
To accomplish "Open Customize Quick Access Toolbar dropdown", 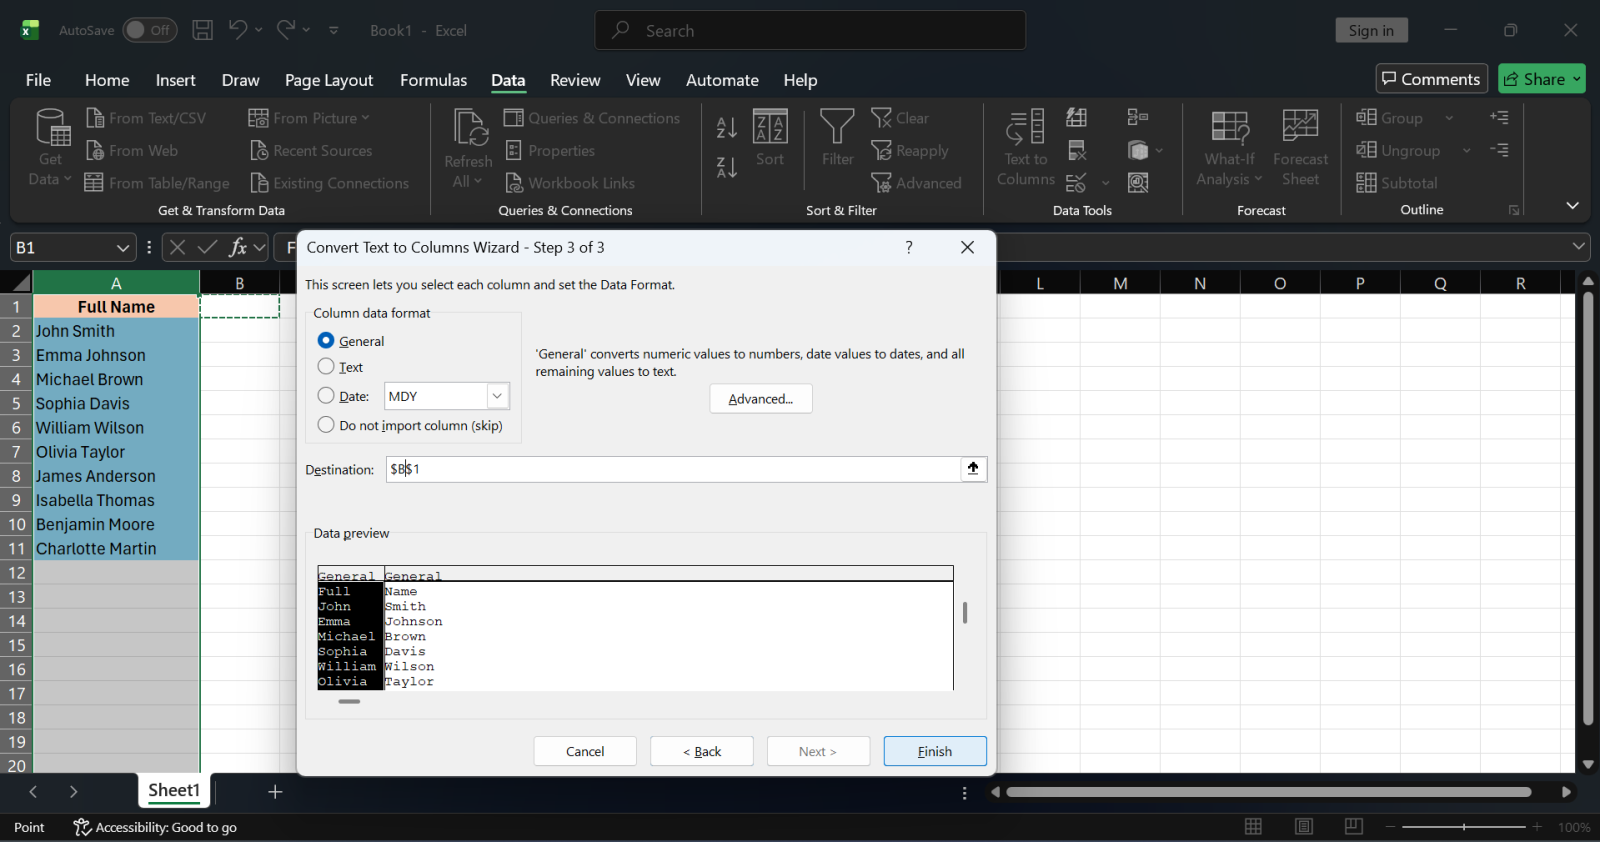I will click(x=334, y=30).
